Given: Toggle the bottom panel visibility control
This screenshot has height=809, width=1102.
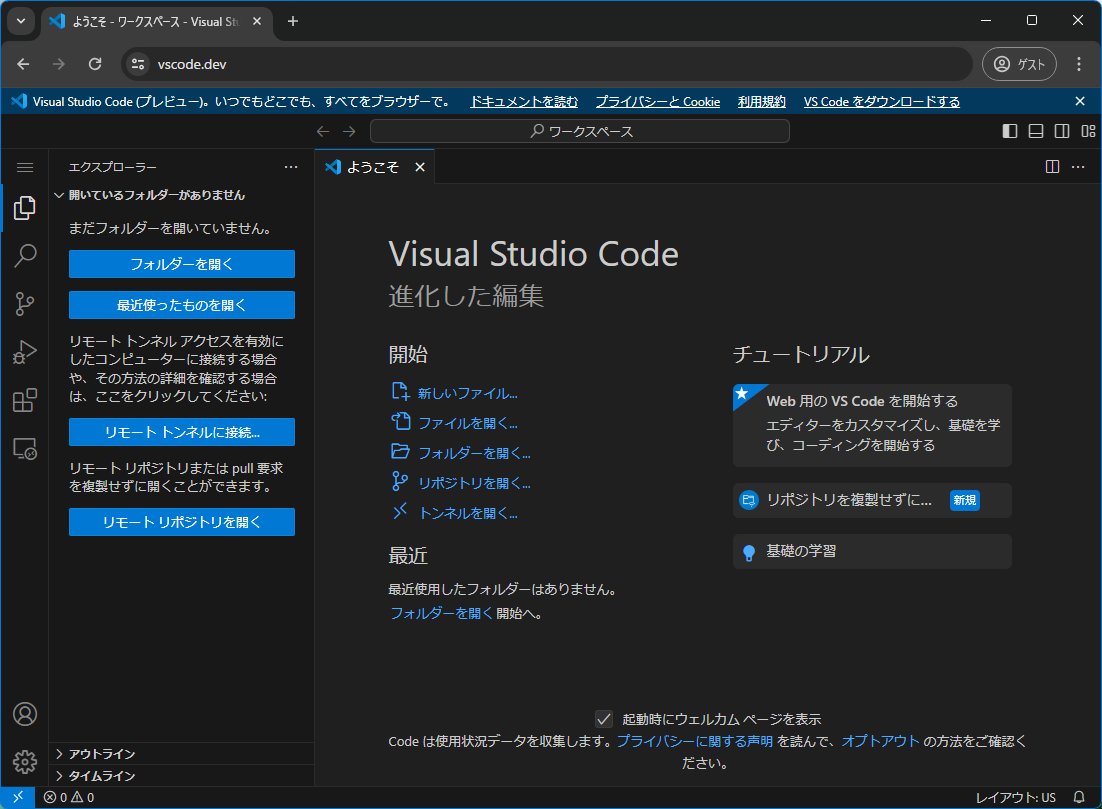Looking at the screenshot, I should tap(1036, 130).
